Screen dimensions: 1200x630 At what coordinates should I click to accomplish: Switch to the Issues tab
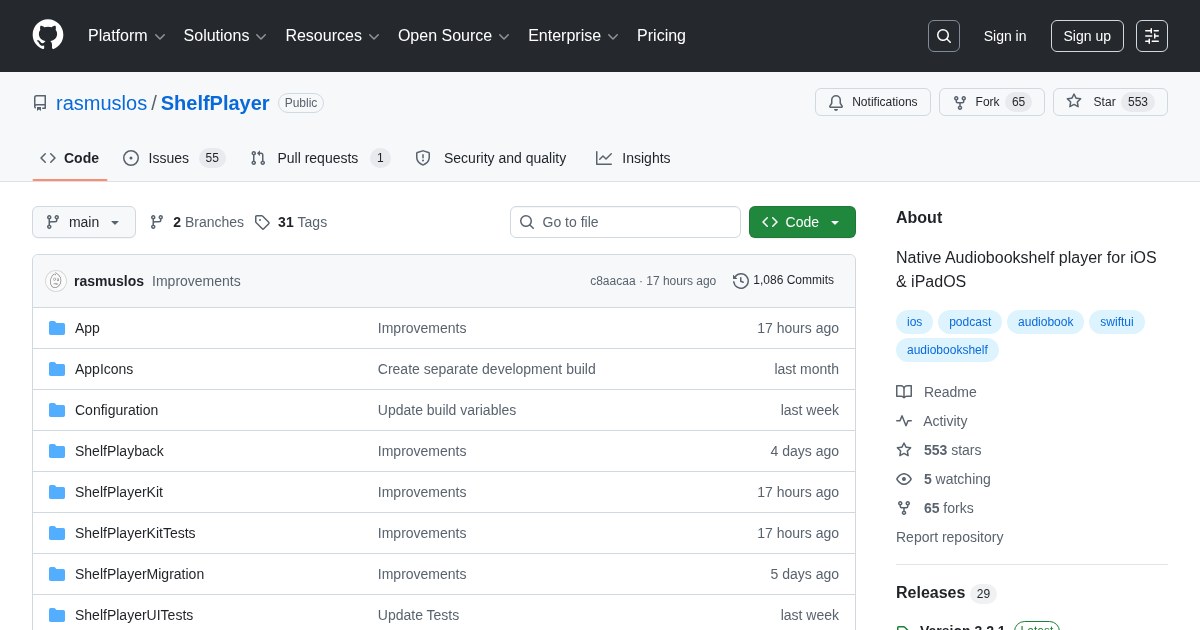point(174,158)
